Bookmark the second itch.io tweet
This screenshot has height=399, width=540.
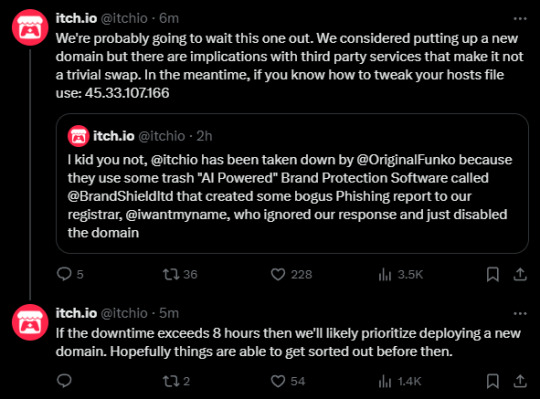[x=492, y=381]
